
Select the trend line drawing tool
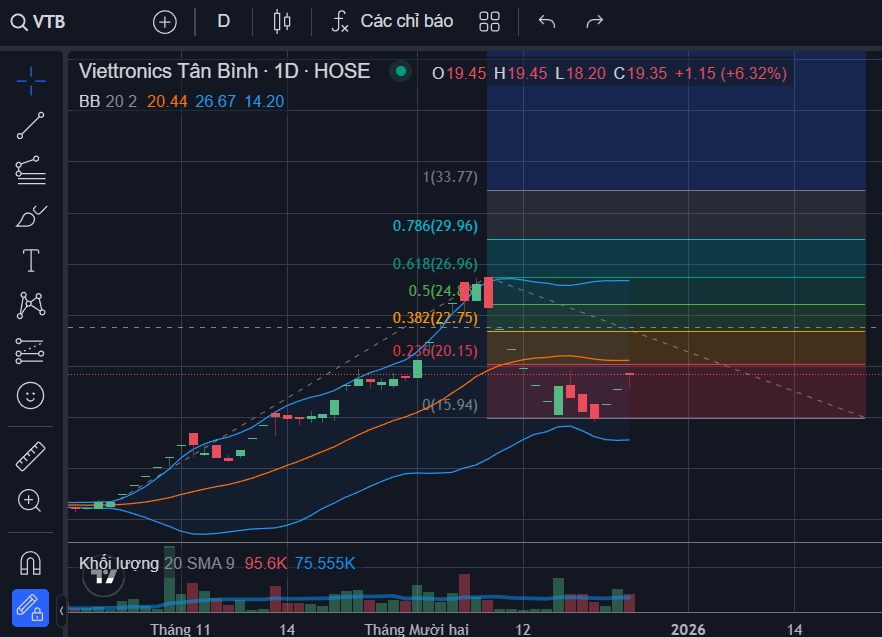click(30, 125)
